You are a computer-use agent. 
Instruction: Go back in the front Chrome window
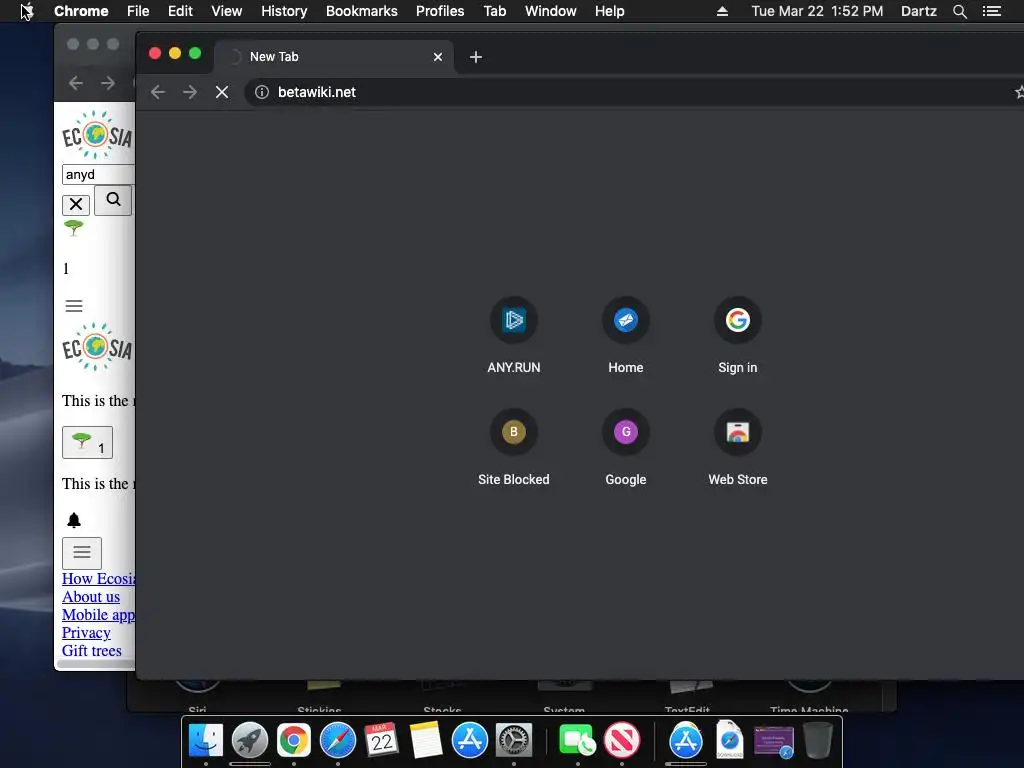point(158,92)
